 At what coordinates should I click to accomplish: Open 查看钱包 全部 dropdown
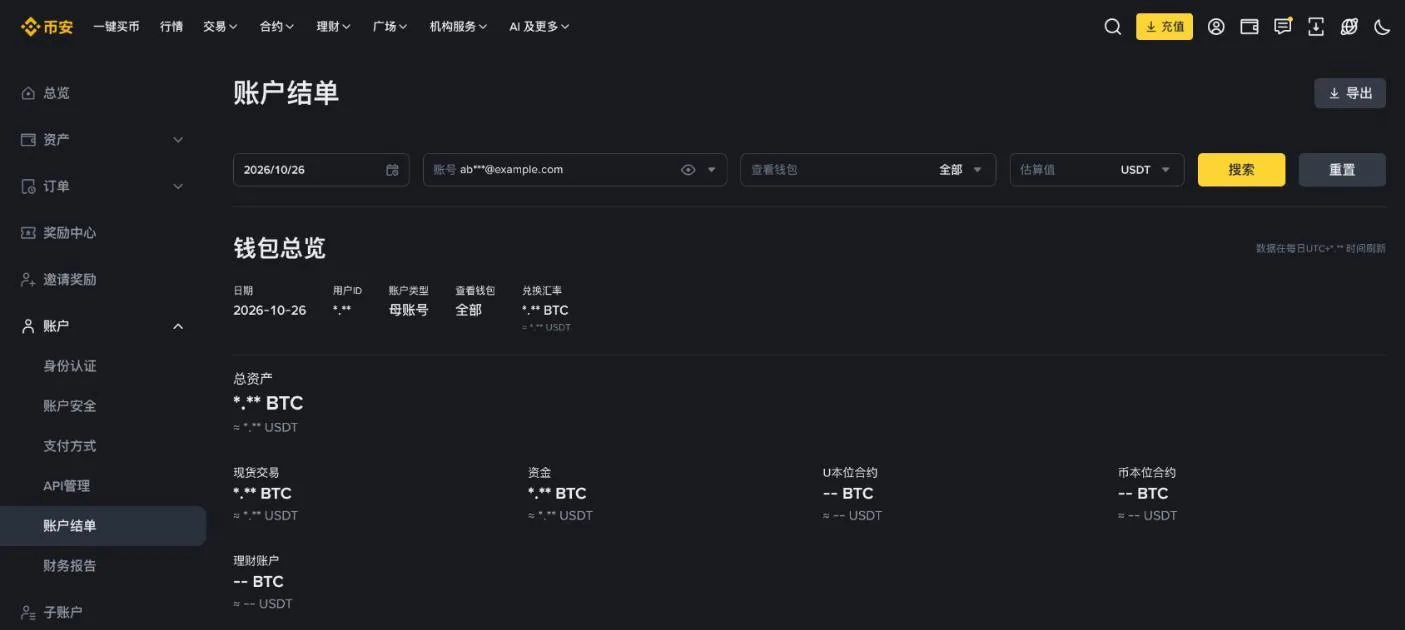[x=868, y=170]
